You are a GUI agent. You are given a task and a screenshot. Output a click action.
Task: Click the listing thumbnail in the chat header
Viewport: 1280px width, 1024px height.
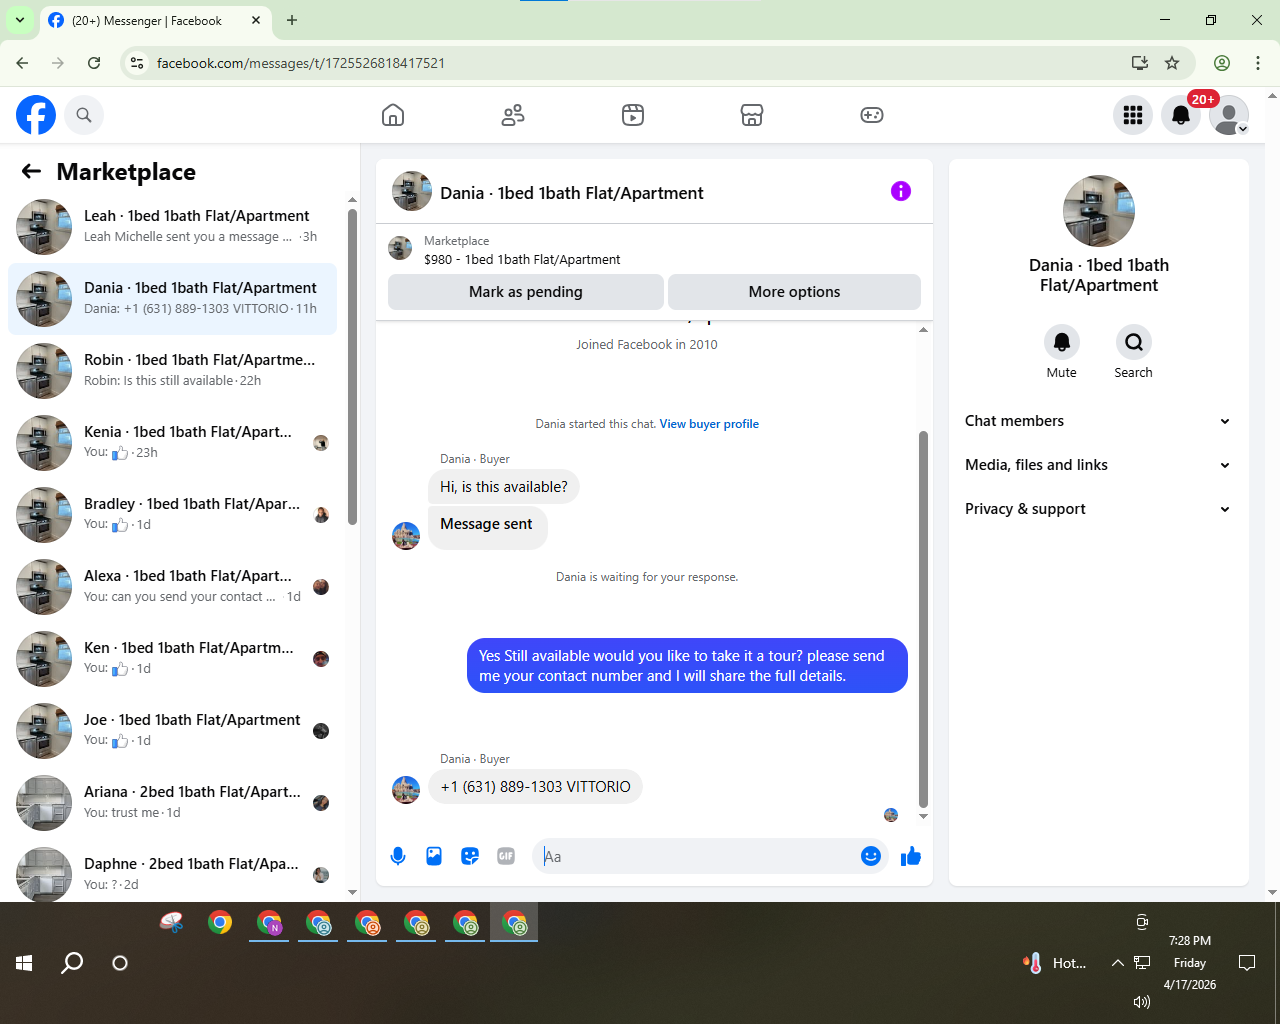(x=412, y=191)
